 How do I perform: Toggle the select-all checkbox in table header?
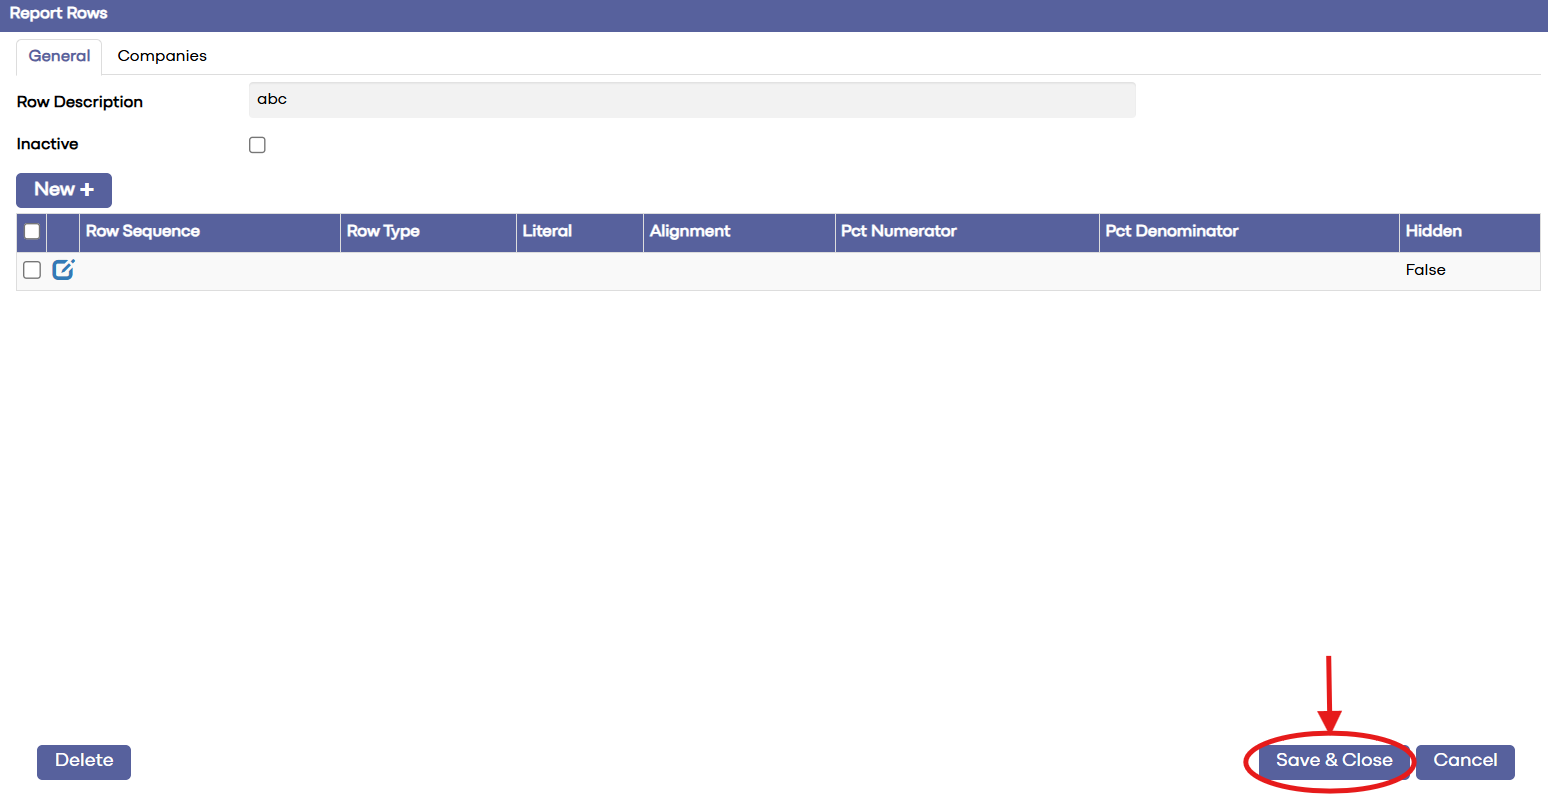coord(32,231)
